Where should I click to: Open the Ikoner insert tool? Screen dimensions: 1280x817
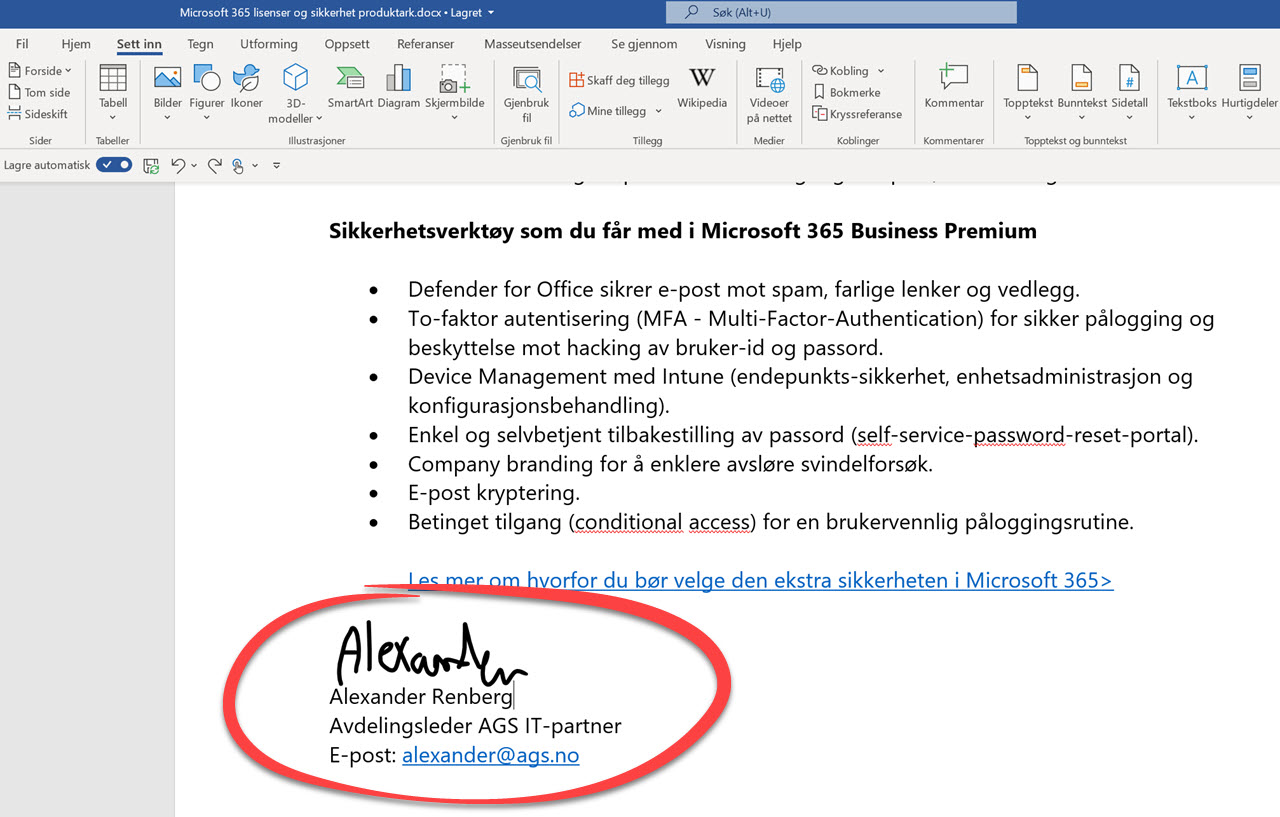pyautogui.click(x=246, y=90)
